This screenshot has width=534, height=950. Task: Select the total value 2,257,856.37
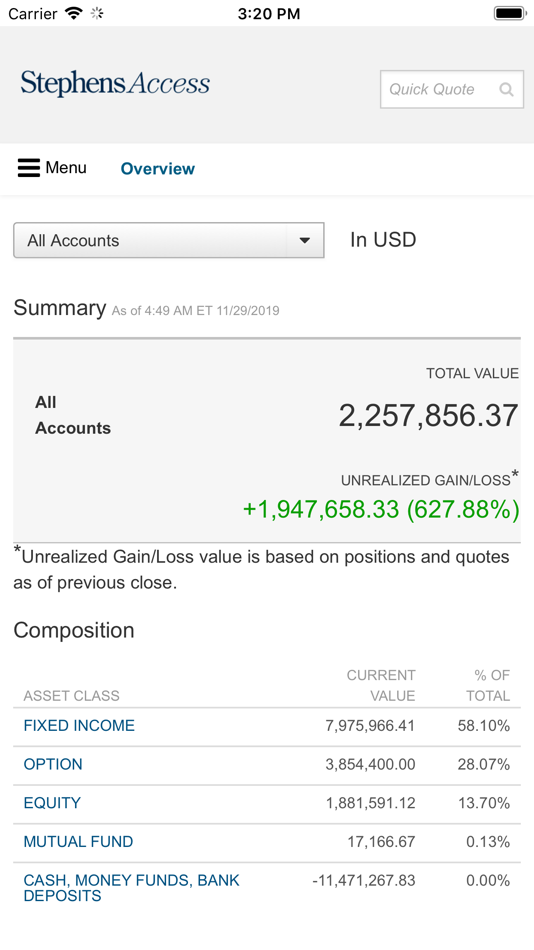(x=428, y=416)
